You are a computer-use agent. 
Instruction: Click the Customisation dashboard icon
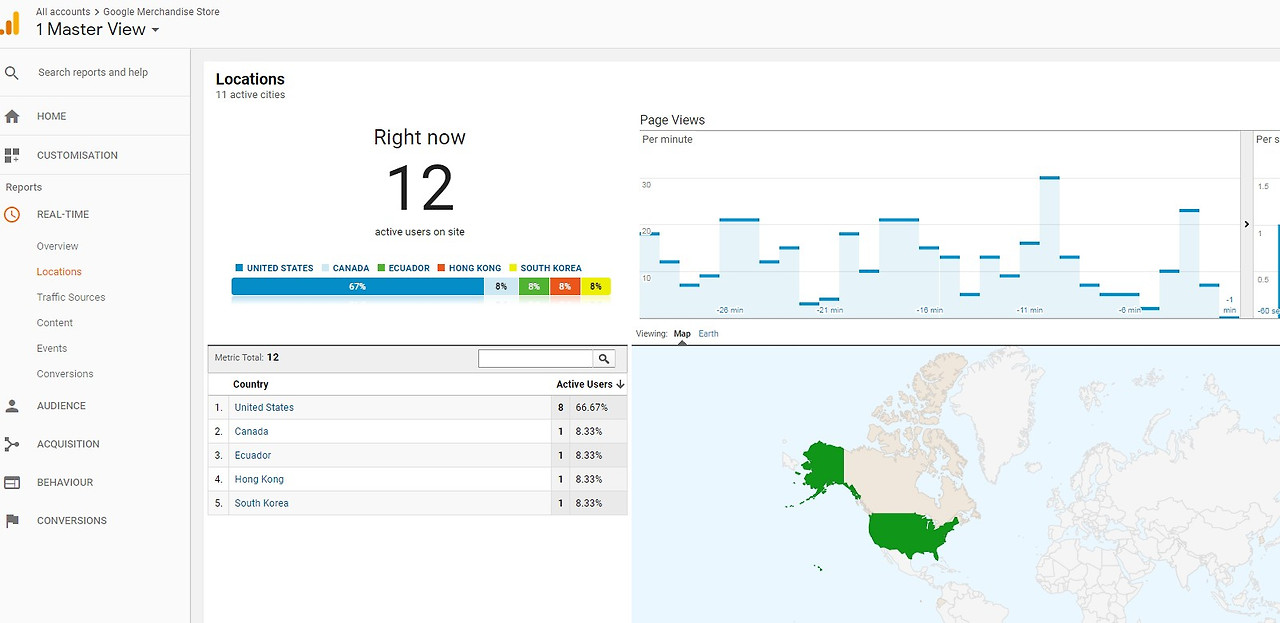coord(12,155)
